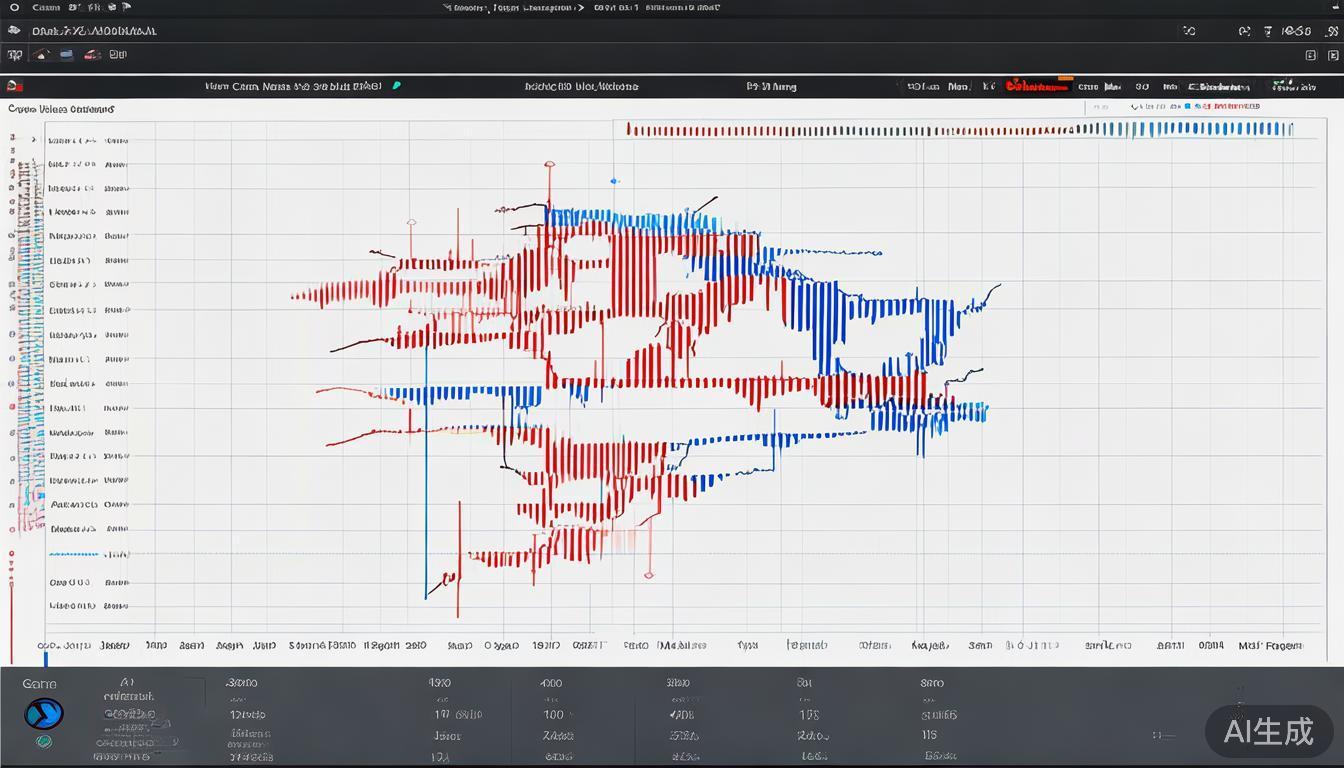The width and height of the screenshot is (1344, 768).
Task: Click the red car-shaped toolbar icon
Action: tap(91, 55)
